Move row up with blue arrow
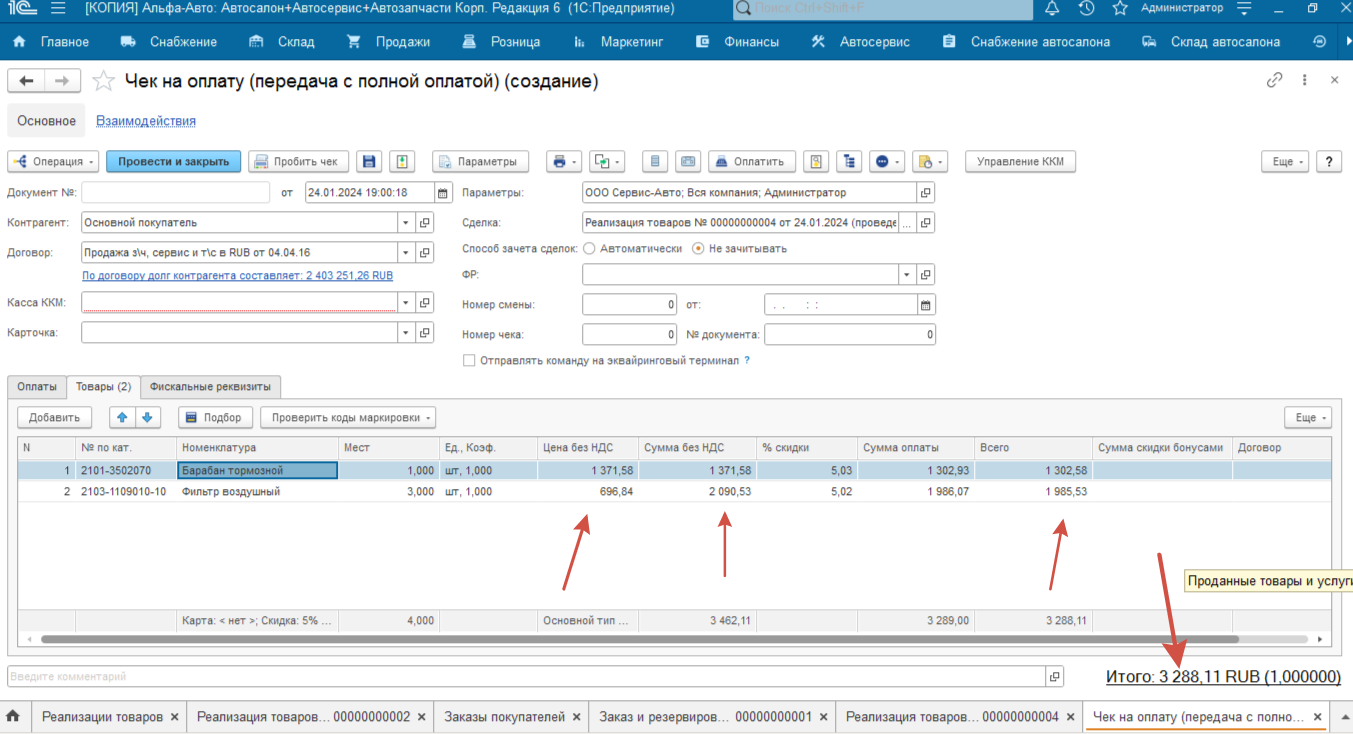Viewport: 1353px width, 734px height. click(123, 417)
